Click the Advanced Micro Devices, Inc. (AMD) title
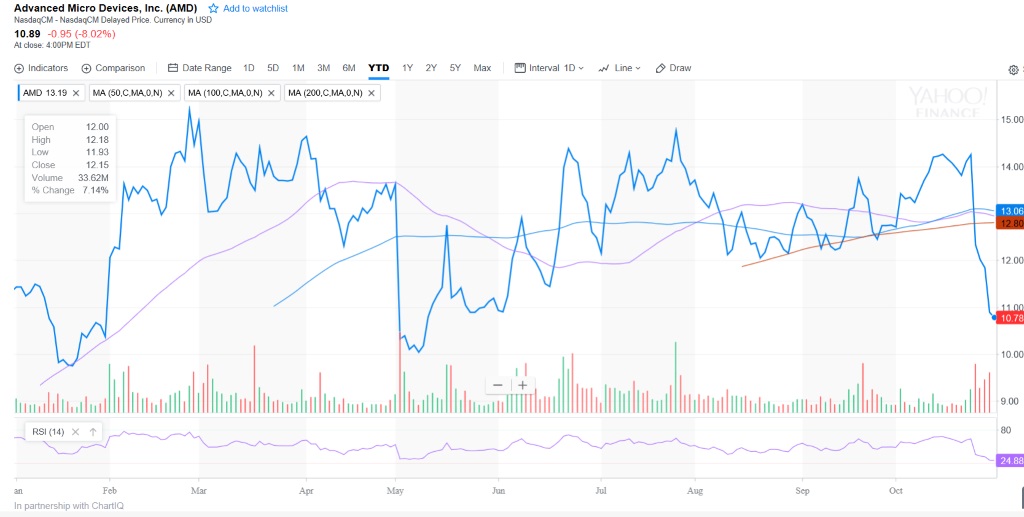Image resolution: width=1024 pixels, height=517 pixels. [x=106, y=8]
